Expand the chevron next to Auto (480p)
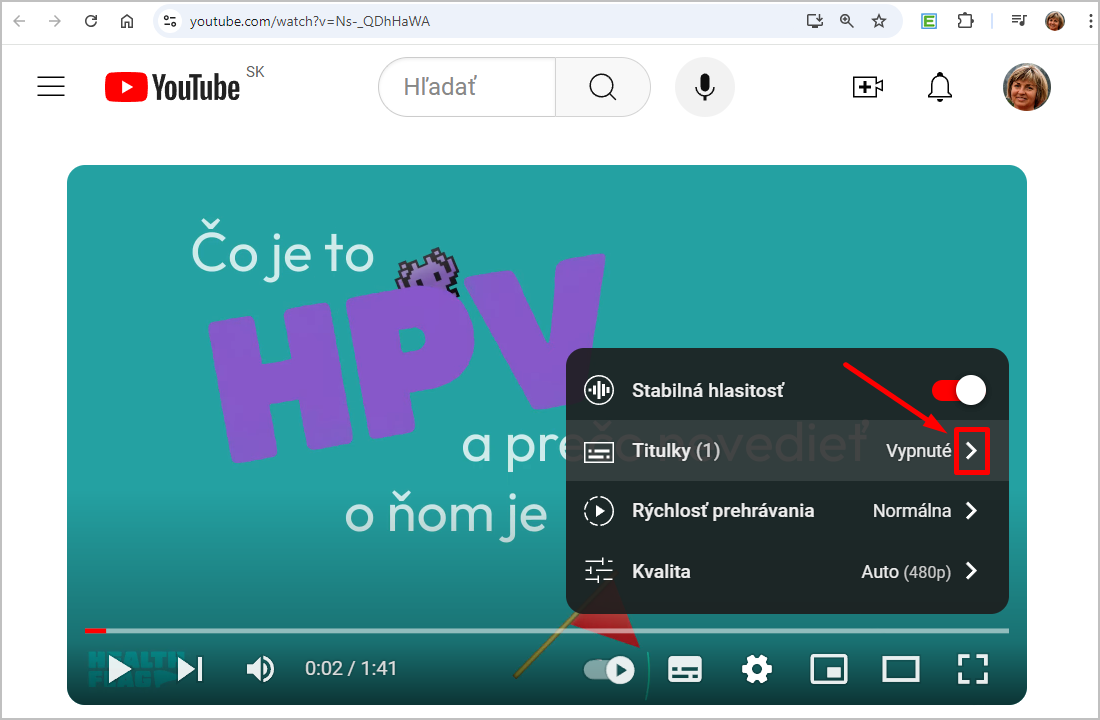Viewport: 1100px width, 720px height. tap(972, 571)
